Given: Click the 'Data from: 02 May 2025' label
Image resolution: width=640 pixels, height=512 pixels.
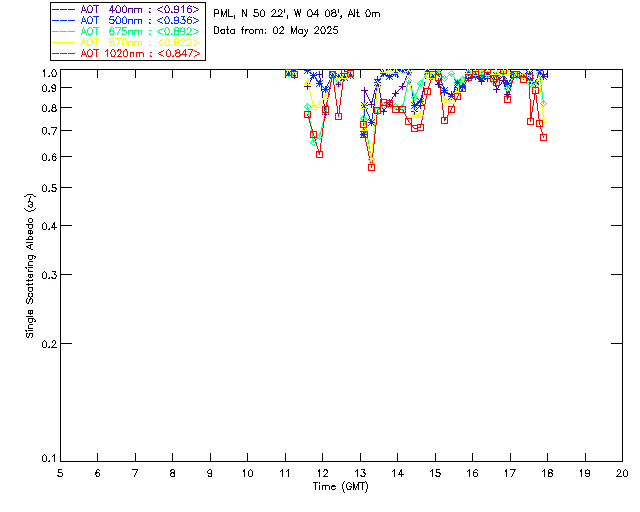Looking at the screenshot, I should (x=276, y=30).
